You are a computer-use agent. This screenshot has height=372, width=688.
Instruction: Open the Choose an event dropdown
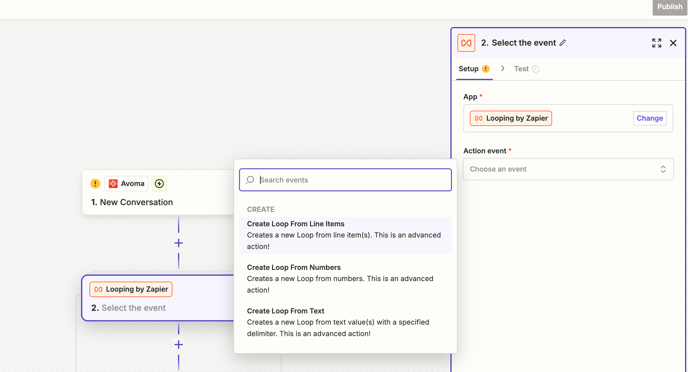pos(568,169)
